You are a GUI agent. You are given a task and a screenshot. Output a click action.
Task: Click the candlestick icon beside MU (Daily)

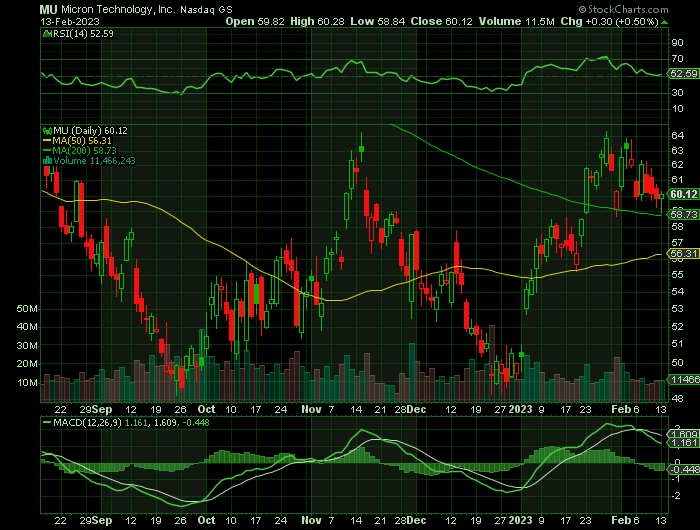[44, 131]
